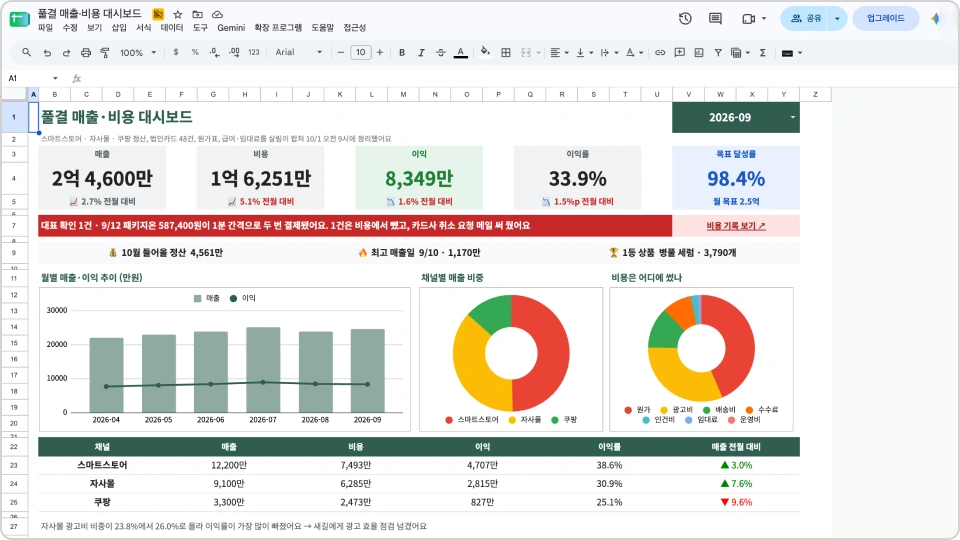Image resolution: width=960 pixels, height=540 pixels.
Task: Select the 스마트스토어 row label cell
Action: pos(102,465)
